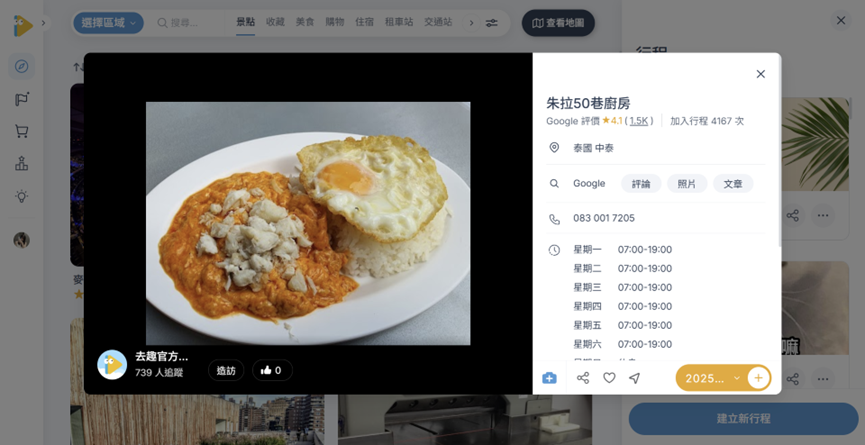Share this restaurant via share icon in dialog
This screenshot has width=865, height=445.
tap(583, 378)
